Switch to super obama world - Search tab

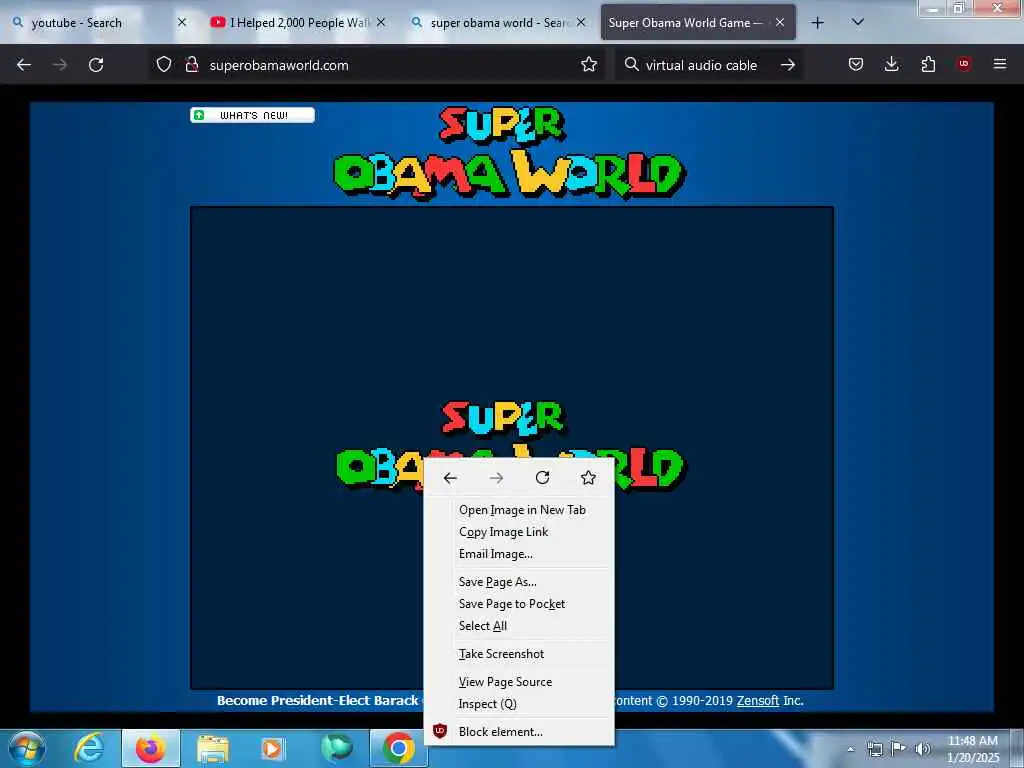[x=501, y=23]
